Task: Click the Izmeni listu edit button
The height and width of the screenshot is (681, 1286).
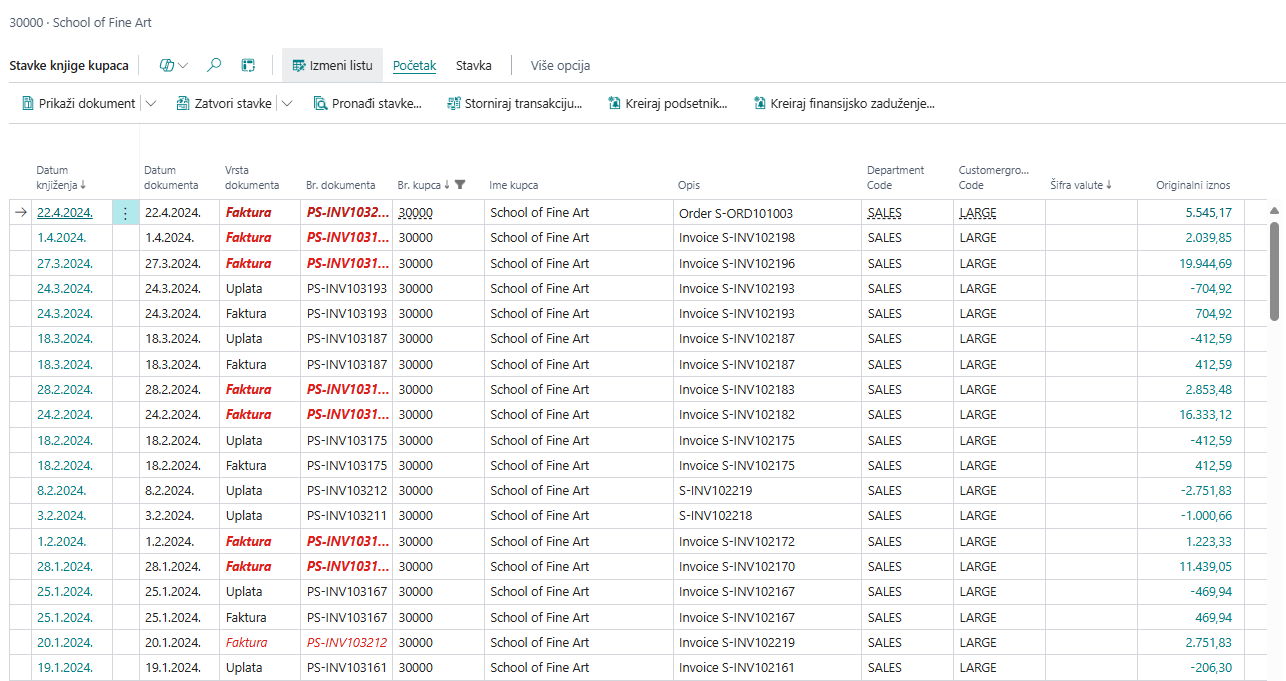Action: click(332, 65)
